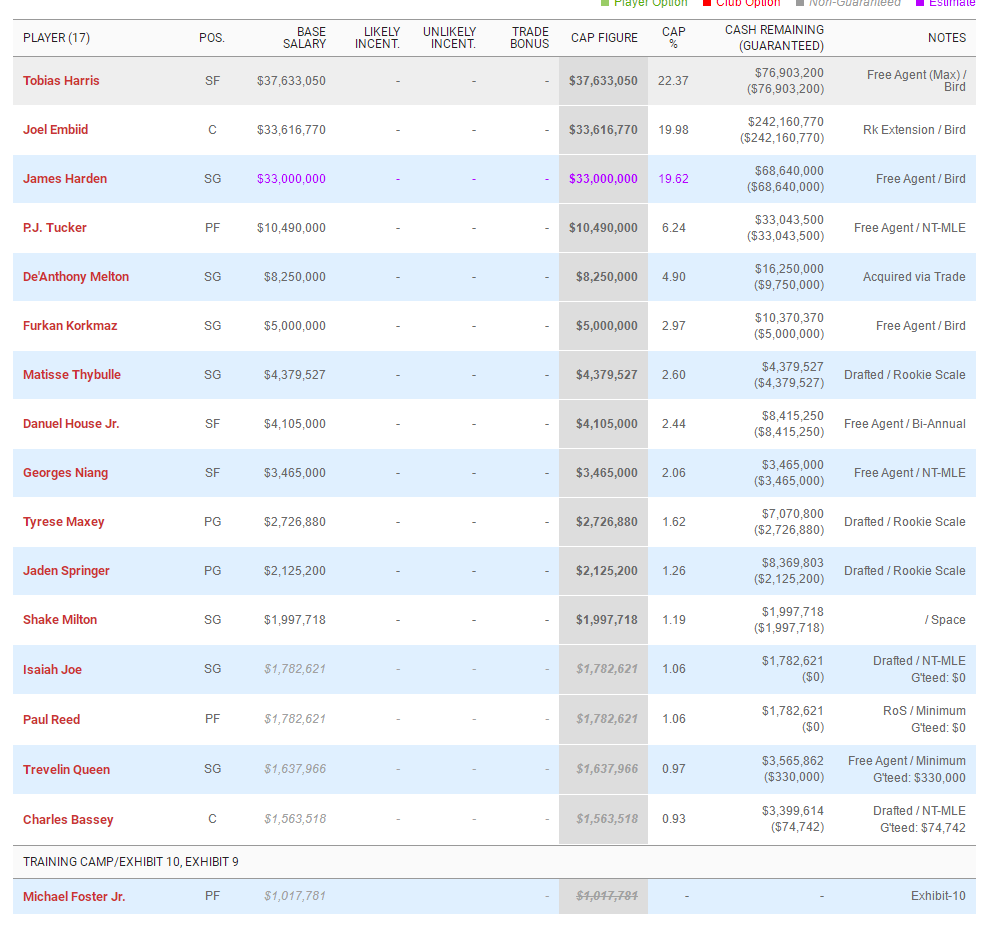Image resolution: width=981 pixels, height=930 pixels.
Task: Select De'Anthony Melton player link
Action: (76, 277)
